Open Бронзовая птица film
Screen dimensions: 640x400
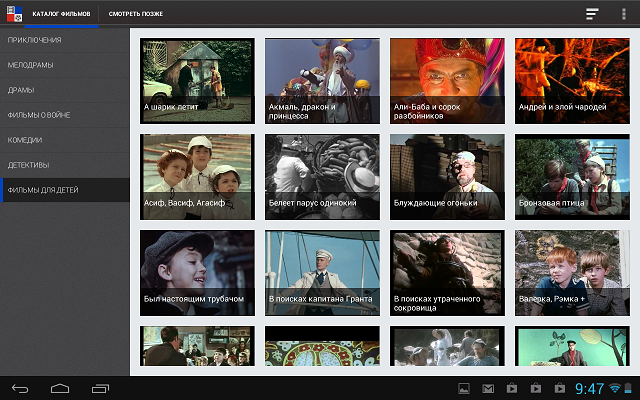pyautogui.click(x=572, y=177)
